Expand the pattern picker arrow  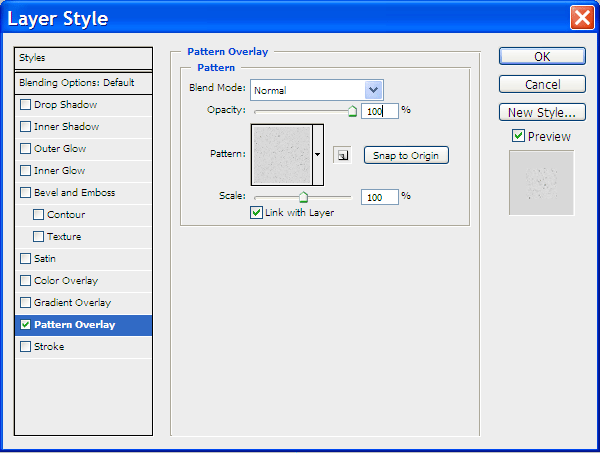pyautogui.click(x=318, y=155)
